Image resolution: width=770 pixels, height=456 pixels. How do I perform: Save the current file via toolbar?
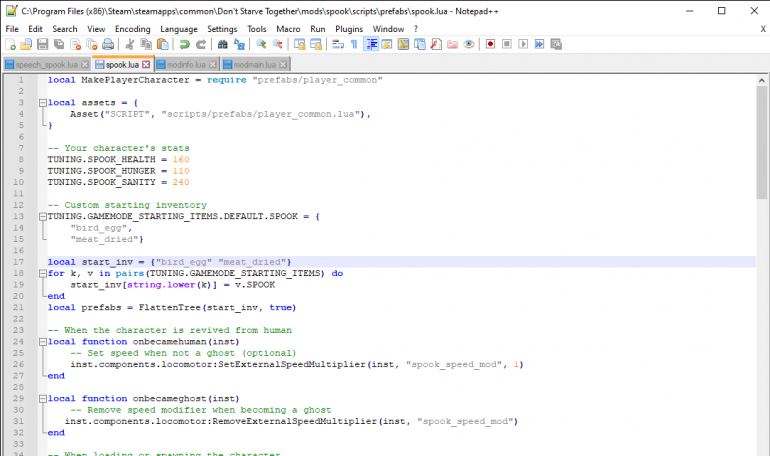tap(43, 45)
